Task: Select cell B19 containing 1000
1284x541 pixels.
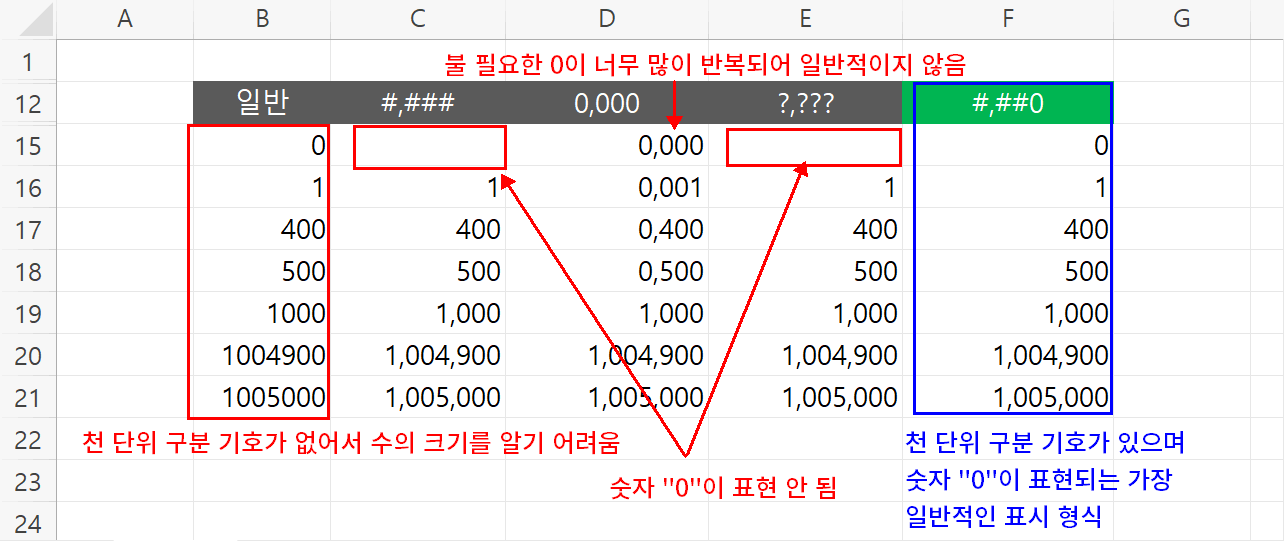Action: tap(262, 313)
